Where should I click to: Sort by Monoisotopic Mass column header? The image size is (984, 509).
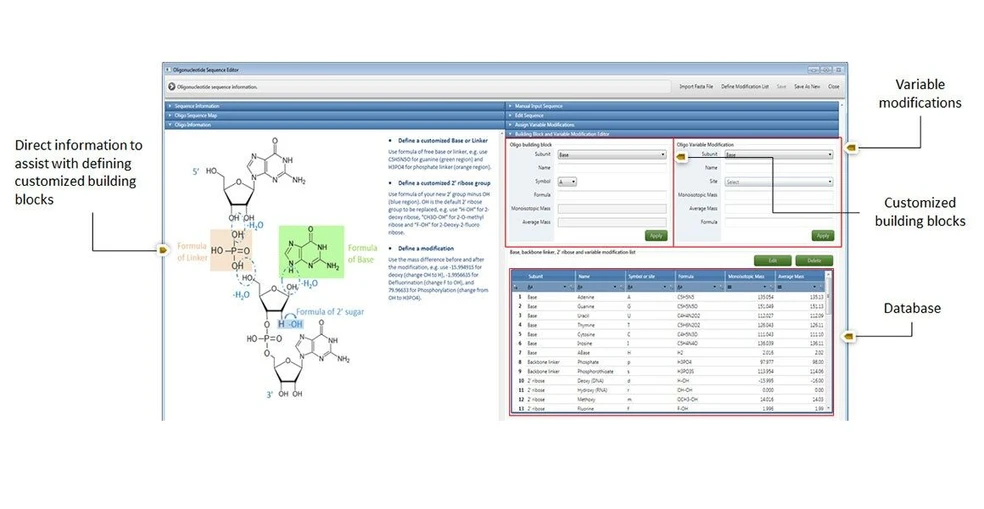[751, 276]
